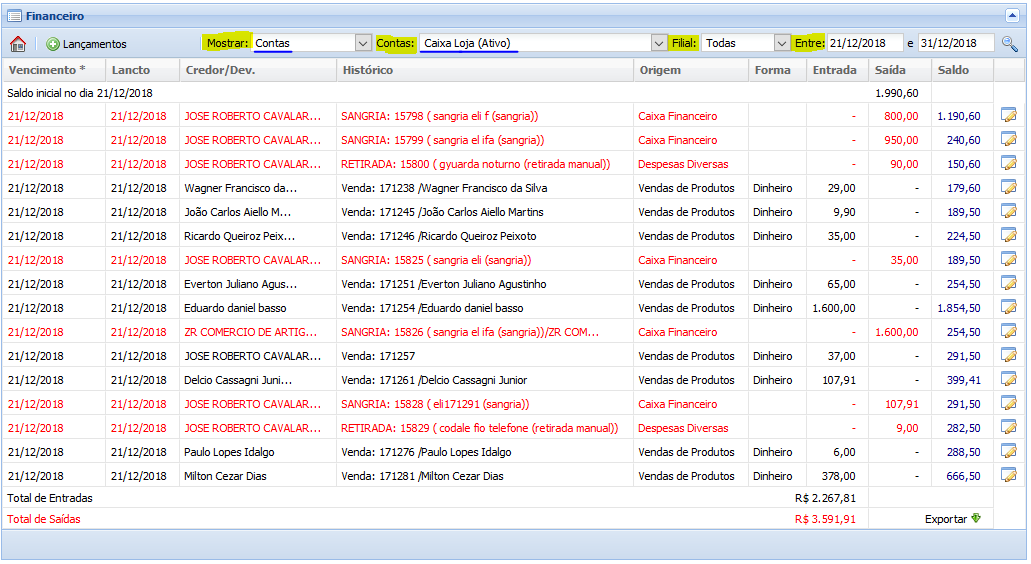This screenshot has width=1031, height=564.
Task: Click the 1.990,60 initial balance
Action: (896, 93)
